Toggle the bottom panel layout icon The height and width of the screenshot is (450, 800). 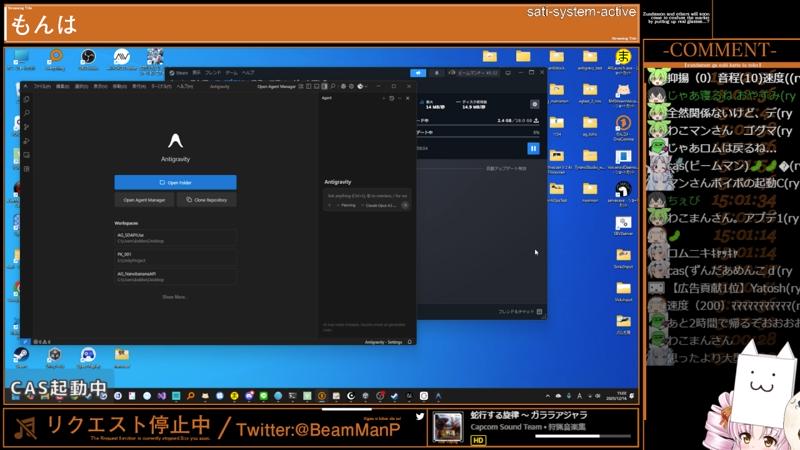[316, 86]
